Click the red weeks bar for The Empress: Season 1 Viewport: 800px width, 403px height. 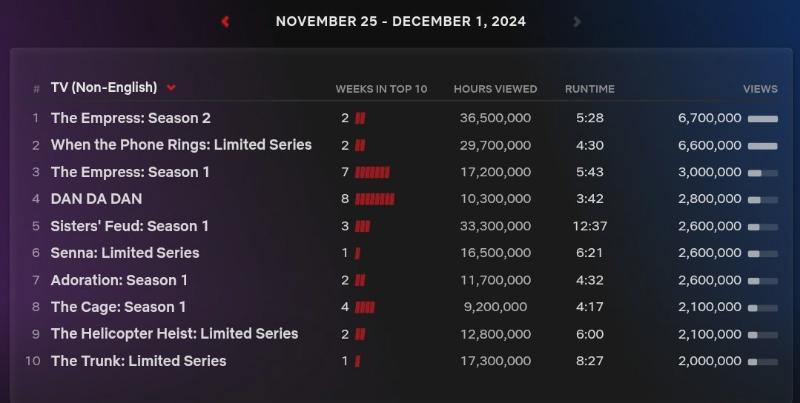pyautogui.click(x=372, y=172)
